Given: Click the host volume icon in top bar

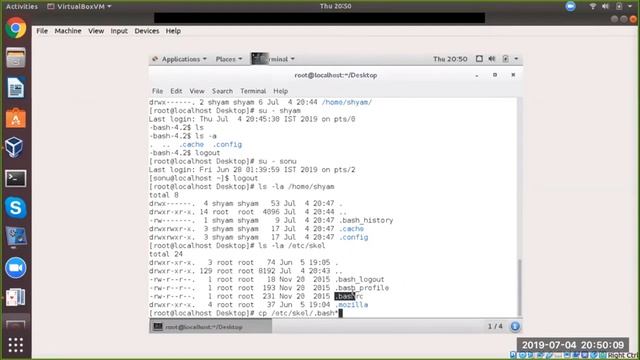Looking at the screenshot, I should pos(605,6).
